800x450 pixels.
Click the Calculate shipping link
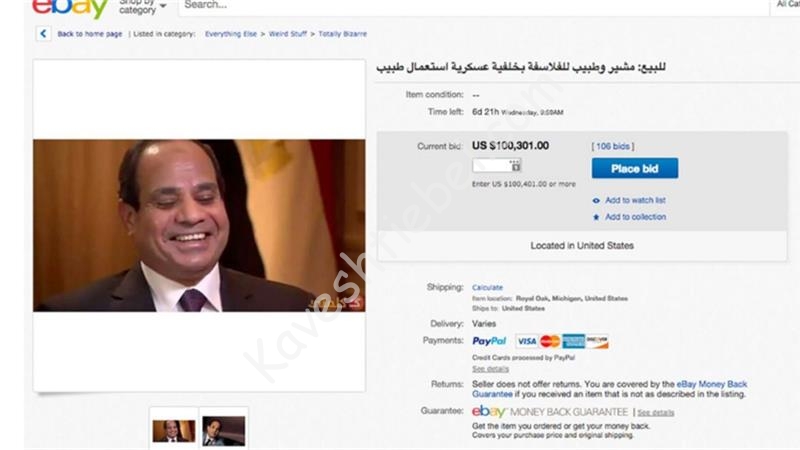(x=487, y=287)
